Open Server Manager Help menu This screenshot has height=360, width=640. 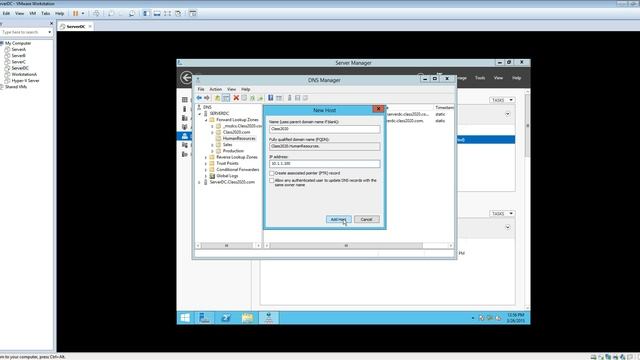(516, 78)
